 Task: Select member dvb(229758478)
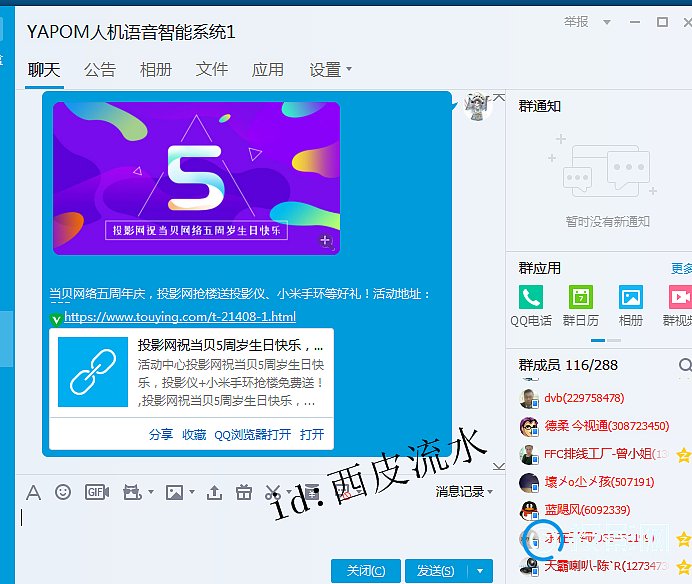click(x=584, y=398)
